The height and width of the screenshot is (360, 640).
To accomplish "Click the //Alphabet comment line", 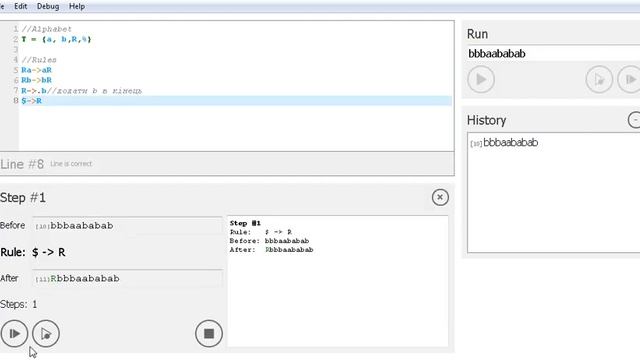I will (x=47, y=29).
